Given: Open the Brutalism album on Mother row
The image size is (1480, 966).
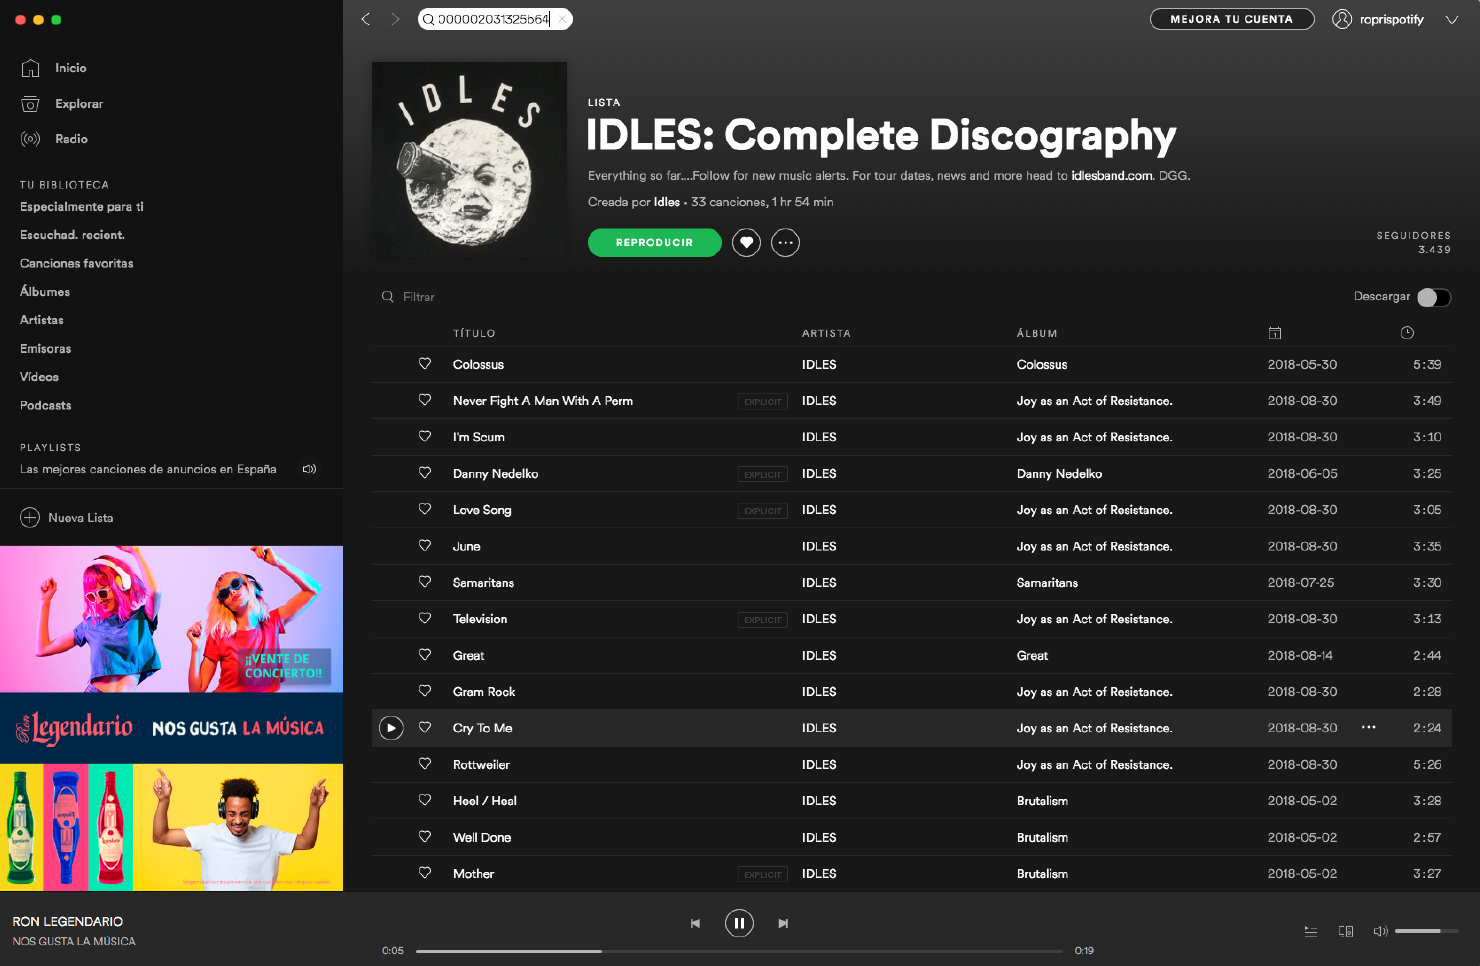Looking at the screenshot, I should pos(1042,874).
